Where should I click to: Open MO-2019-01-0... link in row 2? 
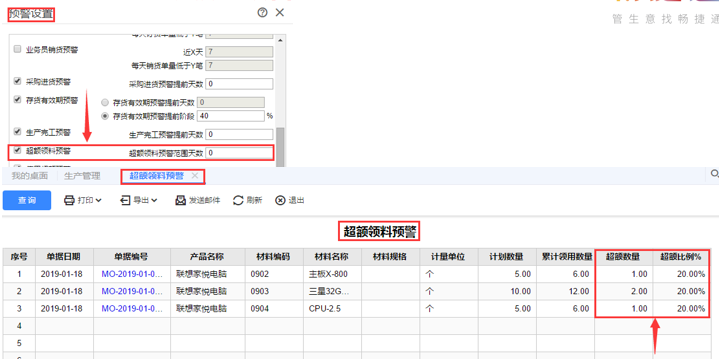click(x=132, y=291)
